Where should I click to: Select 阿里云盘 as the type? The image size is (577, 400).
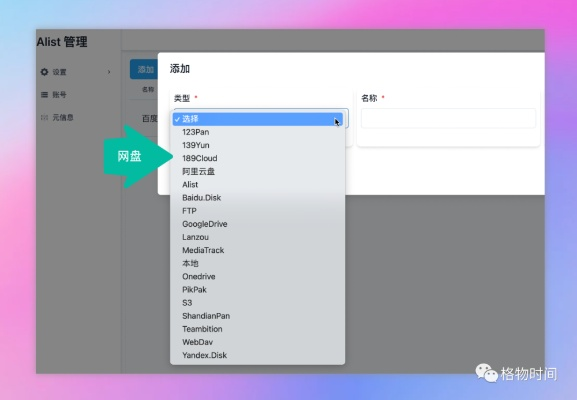[x=258, y=171]
